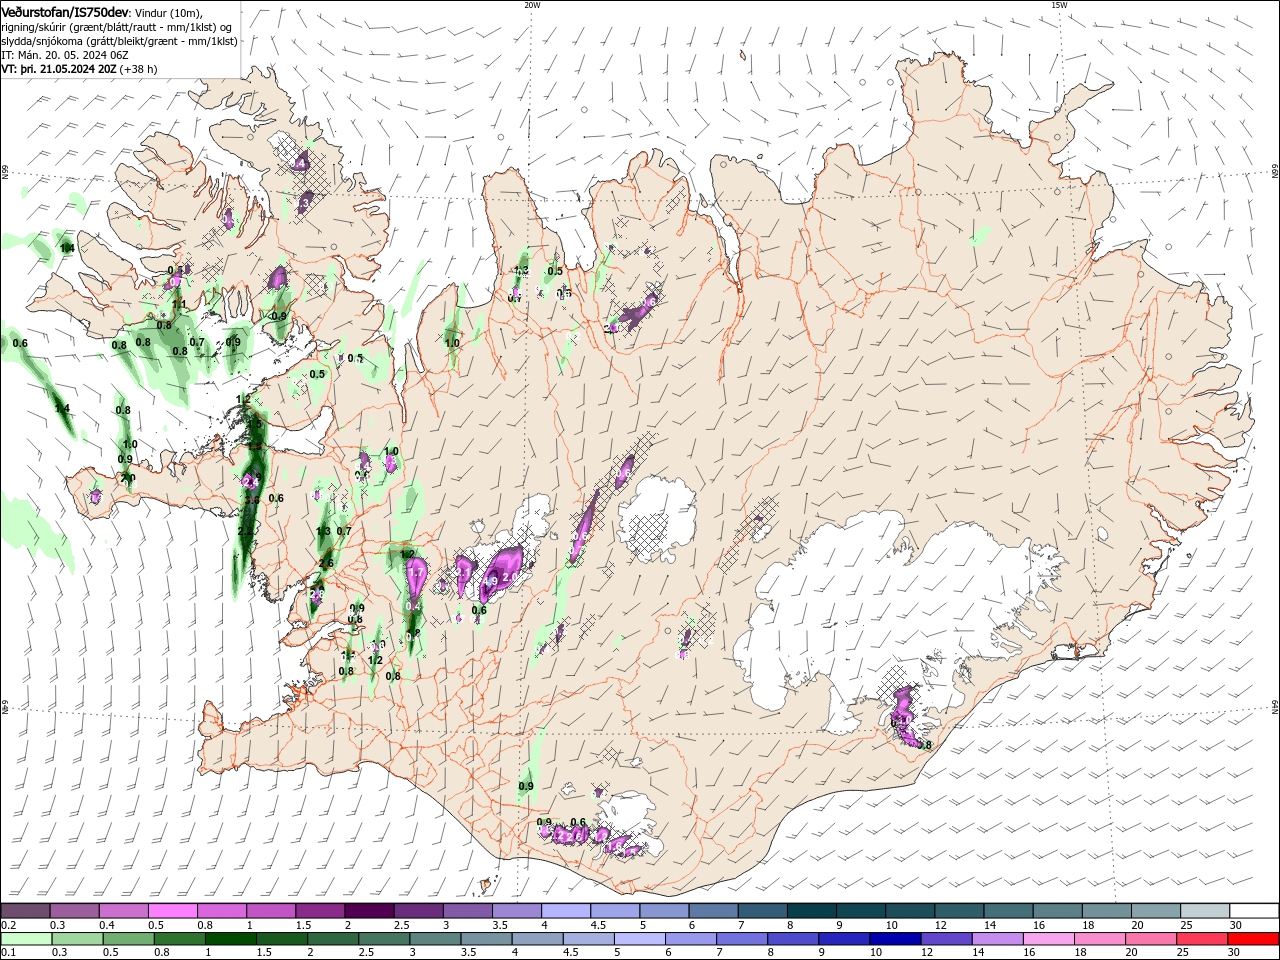Click the valid time text VT: þri. 21.05.2024 20Z
The height and width of the screenshot is (960, 1280).
(59, 69)
